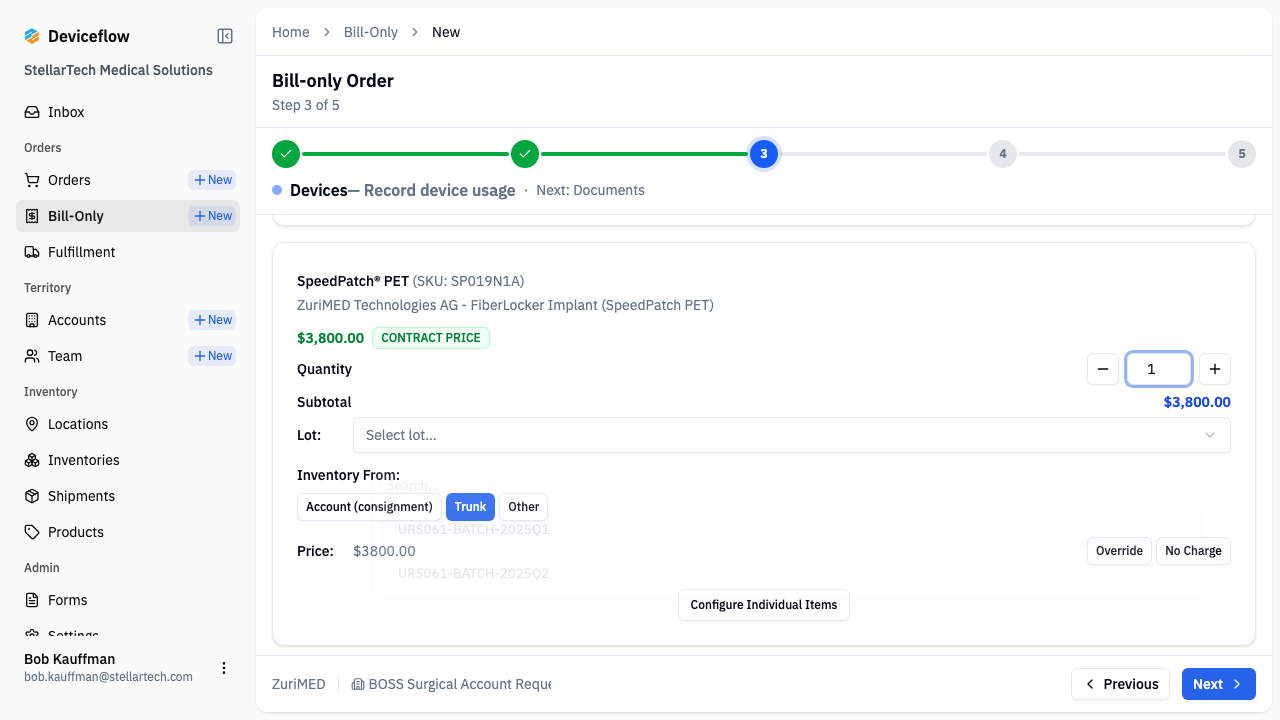Click the Team people icon
The width and height of the screenshot is (1280, 720).
click(x=32, y=356)
